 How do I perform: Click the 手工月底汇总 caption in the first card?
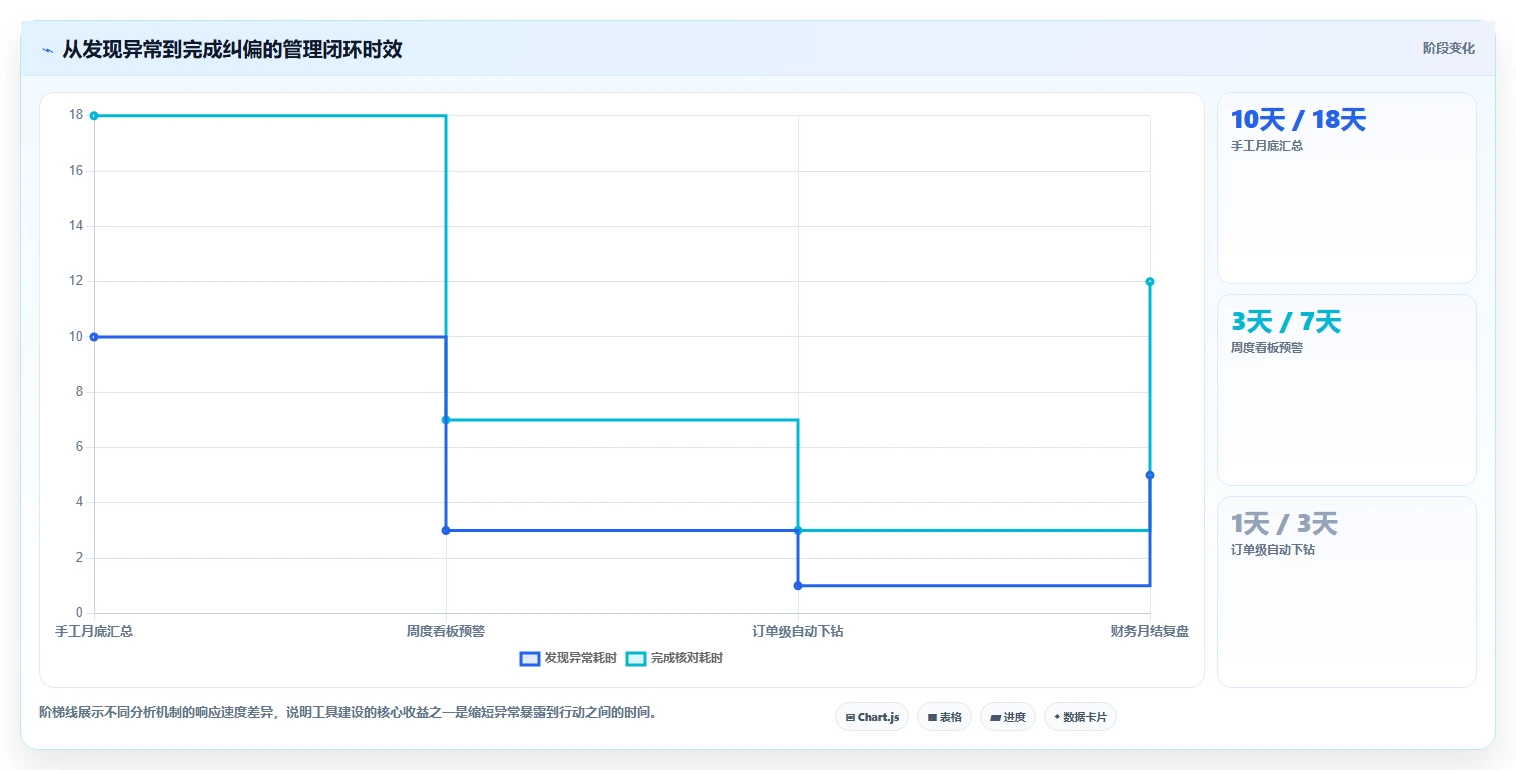pos(1267,146)
